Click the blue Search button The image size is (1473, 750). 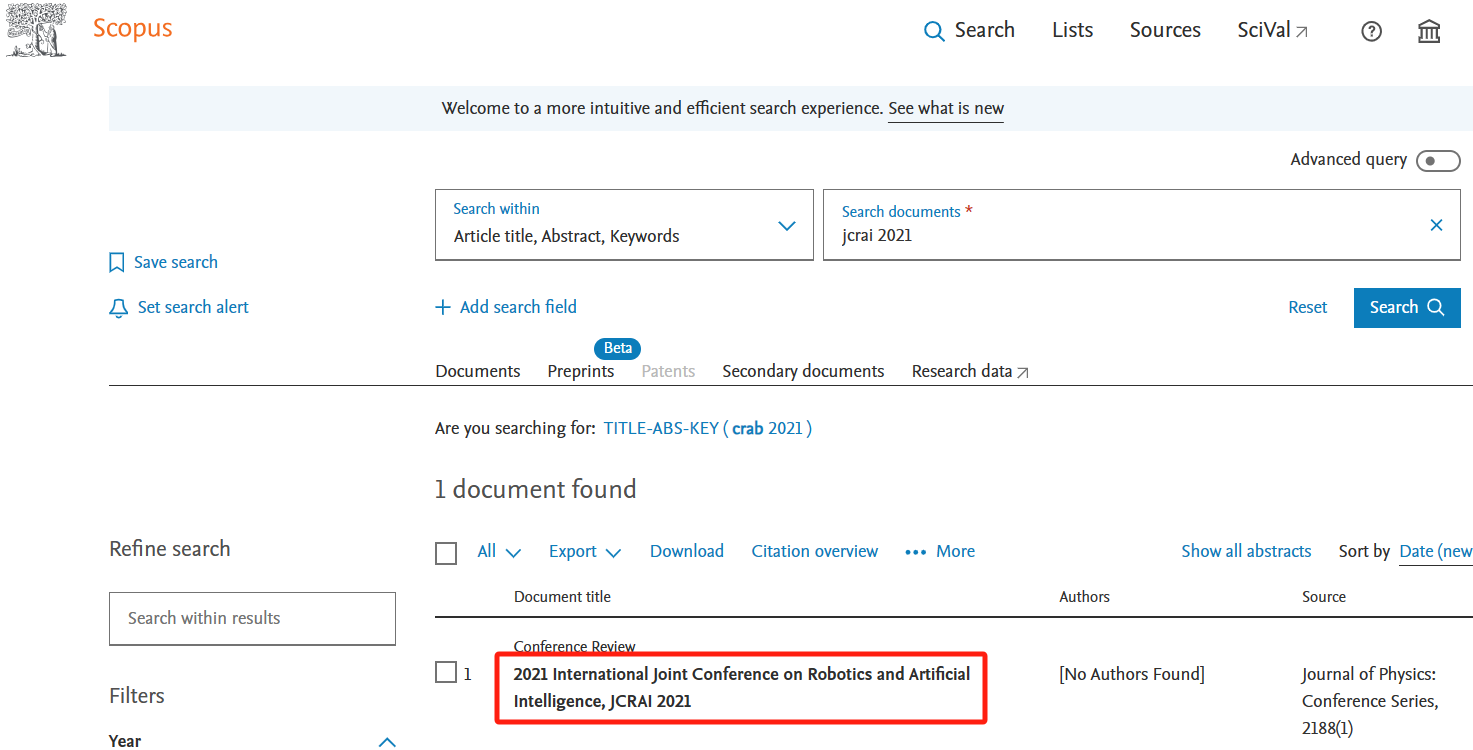pos(1406,308)
